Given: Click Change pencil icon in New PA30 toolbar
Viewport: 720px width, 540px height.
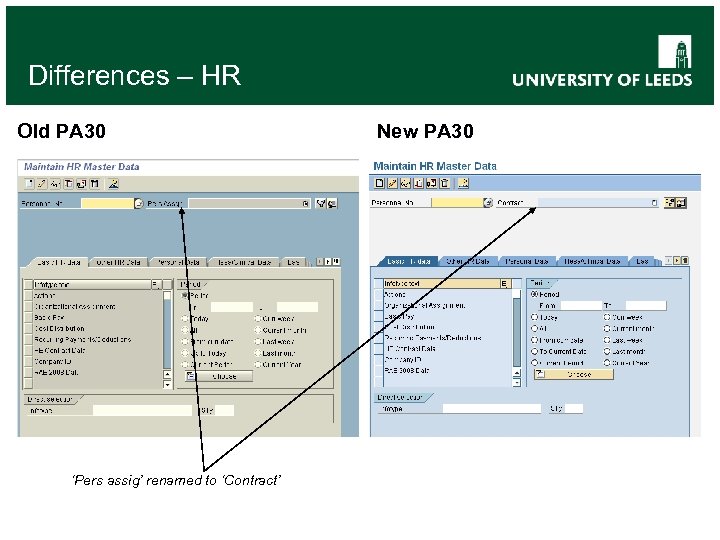Looking at the screenshot, I should [393, 183].
